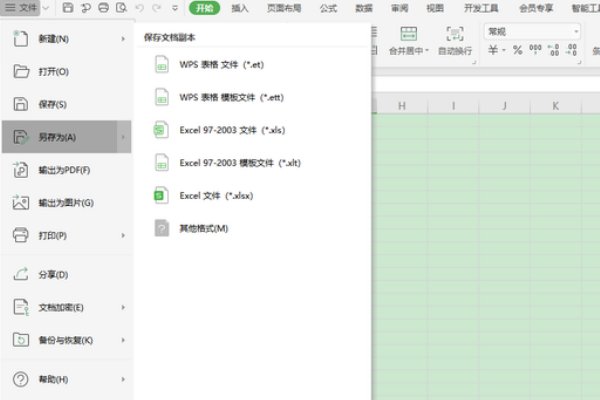Click the undo arrow icon
This screenshot has width=600, height=400.
[139, 8]
